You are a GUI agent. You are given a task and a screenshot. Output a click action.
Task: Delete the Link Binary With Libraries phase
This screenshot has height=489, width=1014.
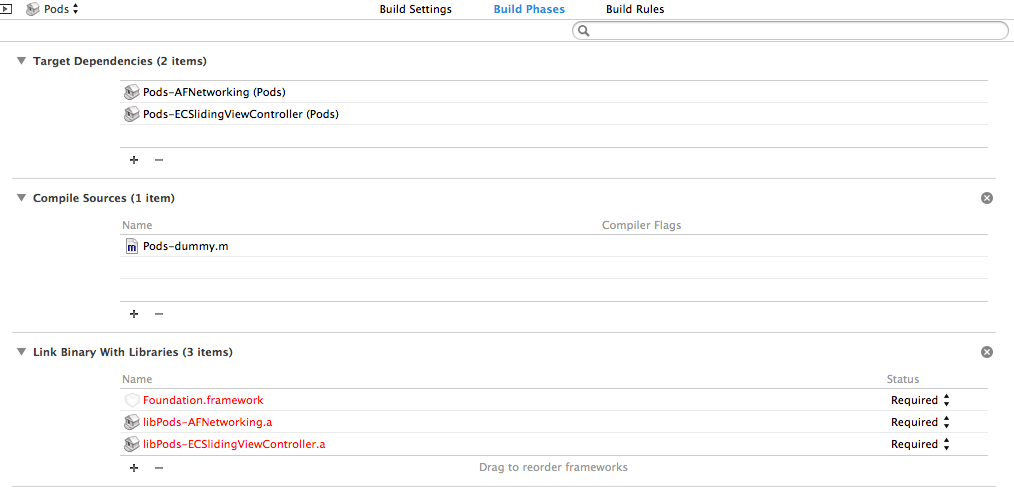point(987,352)
